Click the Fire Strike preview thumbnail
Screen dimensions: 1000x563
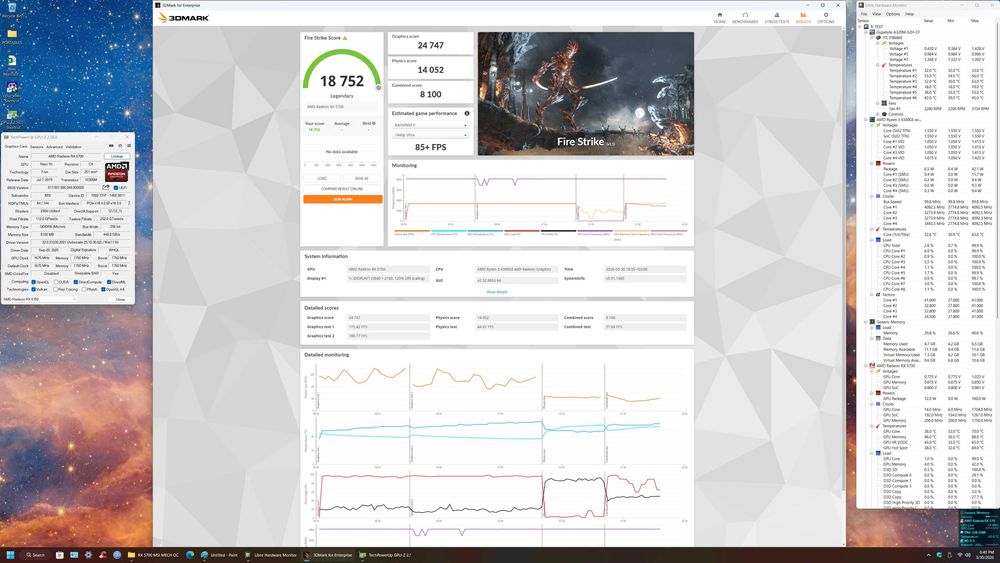585,94
